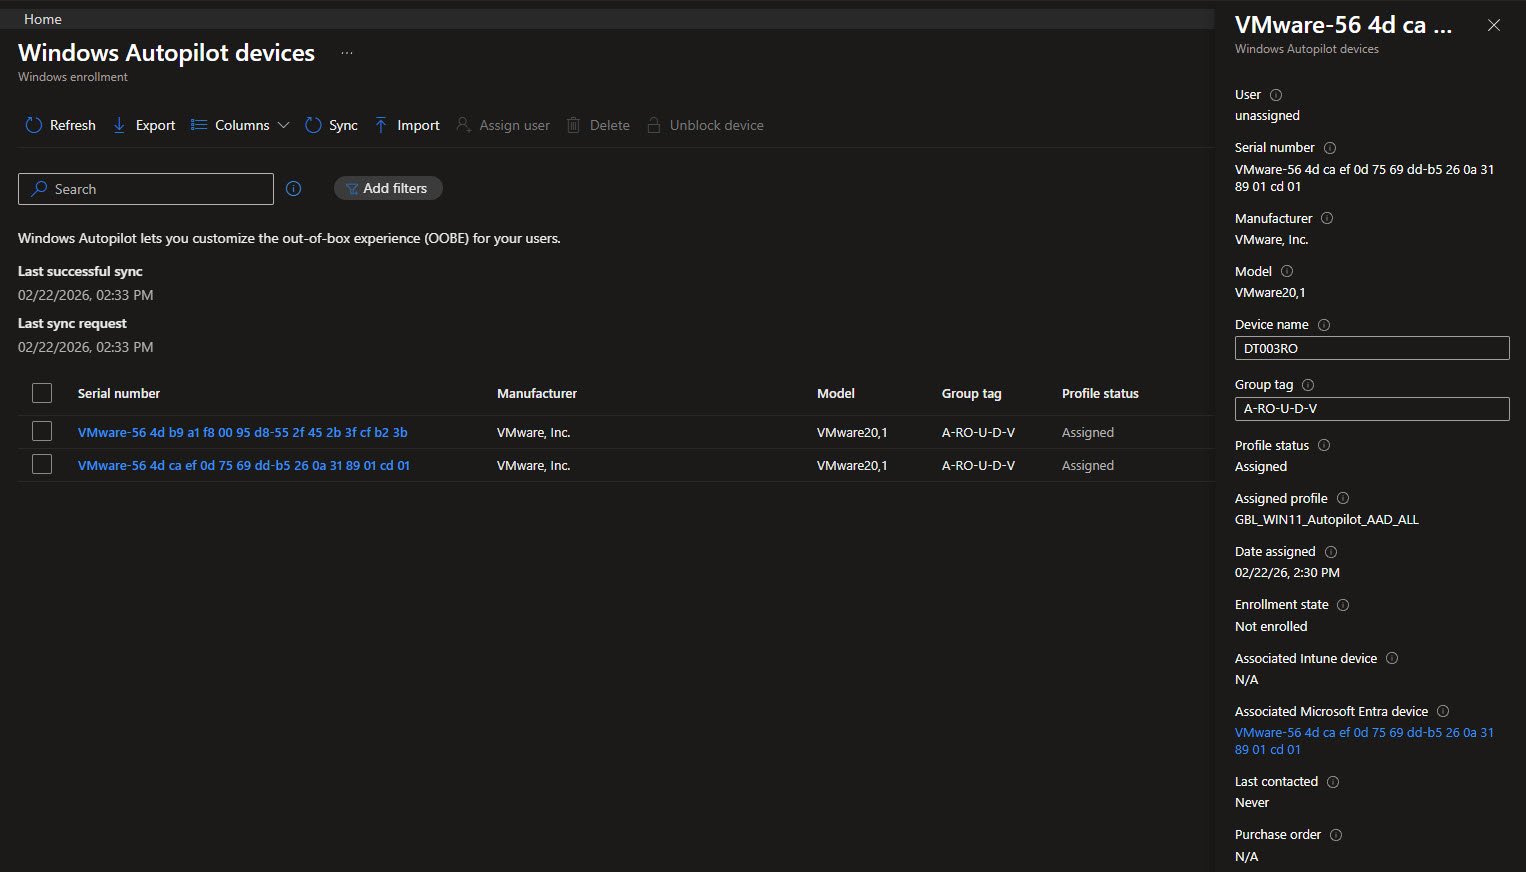This screenshot has width=1526, height=872.
Task: Toggle the select-all checkbox in table header
Action: [42, 393]
